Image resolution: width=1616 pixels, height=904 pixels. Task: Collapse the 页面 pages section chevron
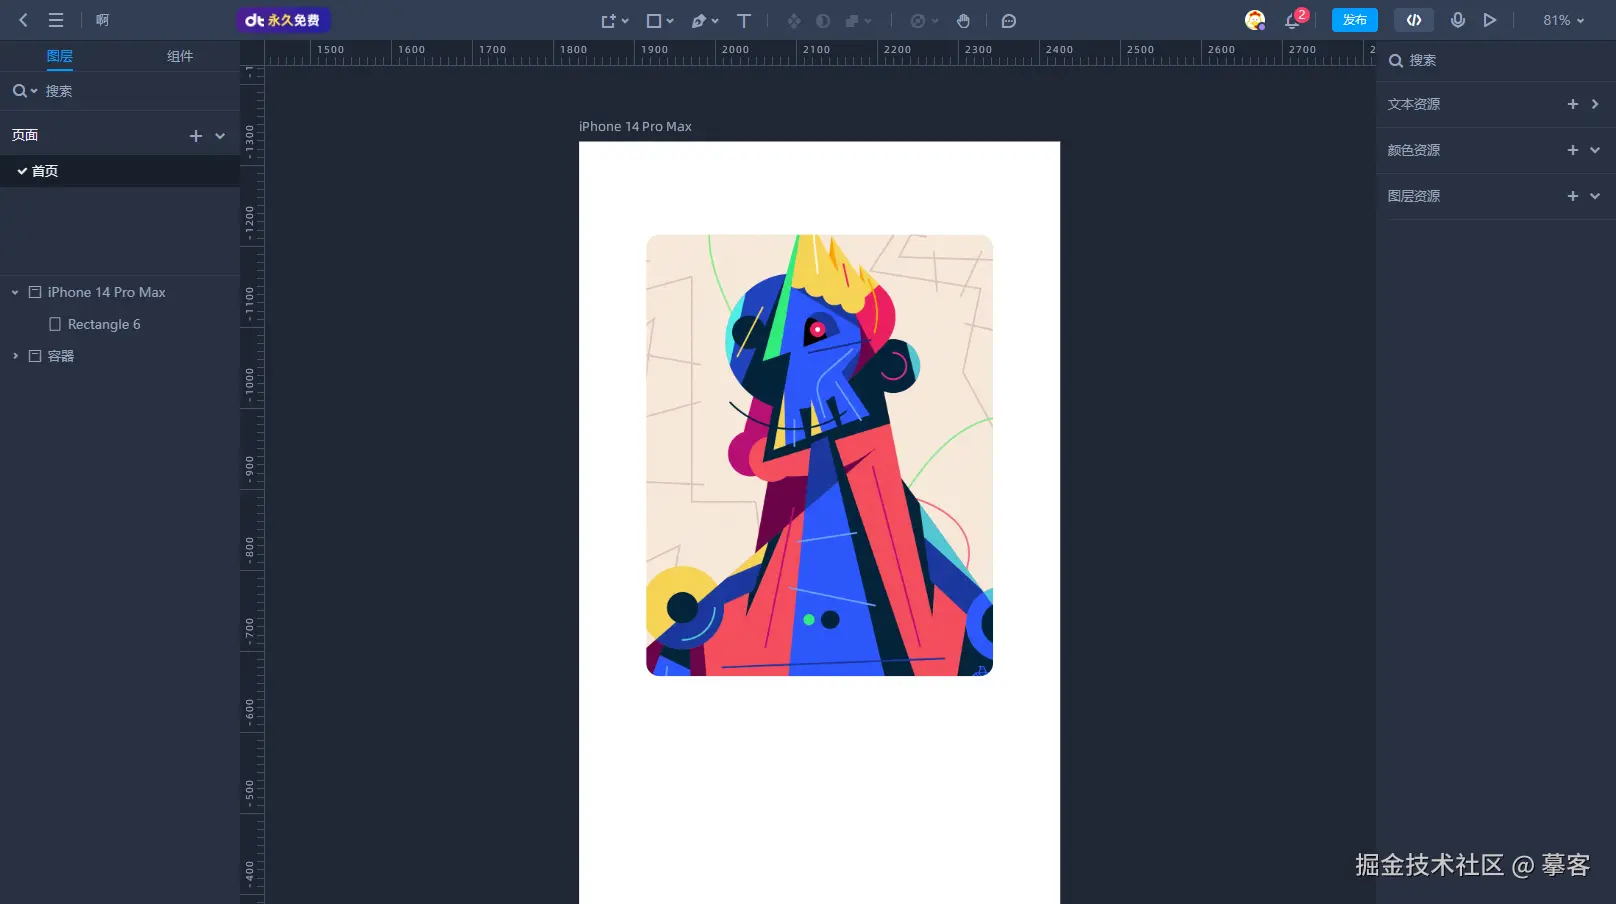click(220, 136)
